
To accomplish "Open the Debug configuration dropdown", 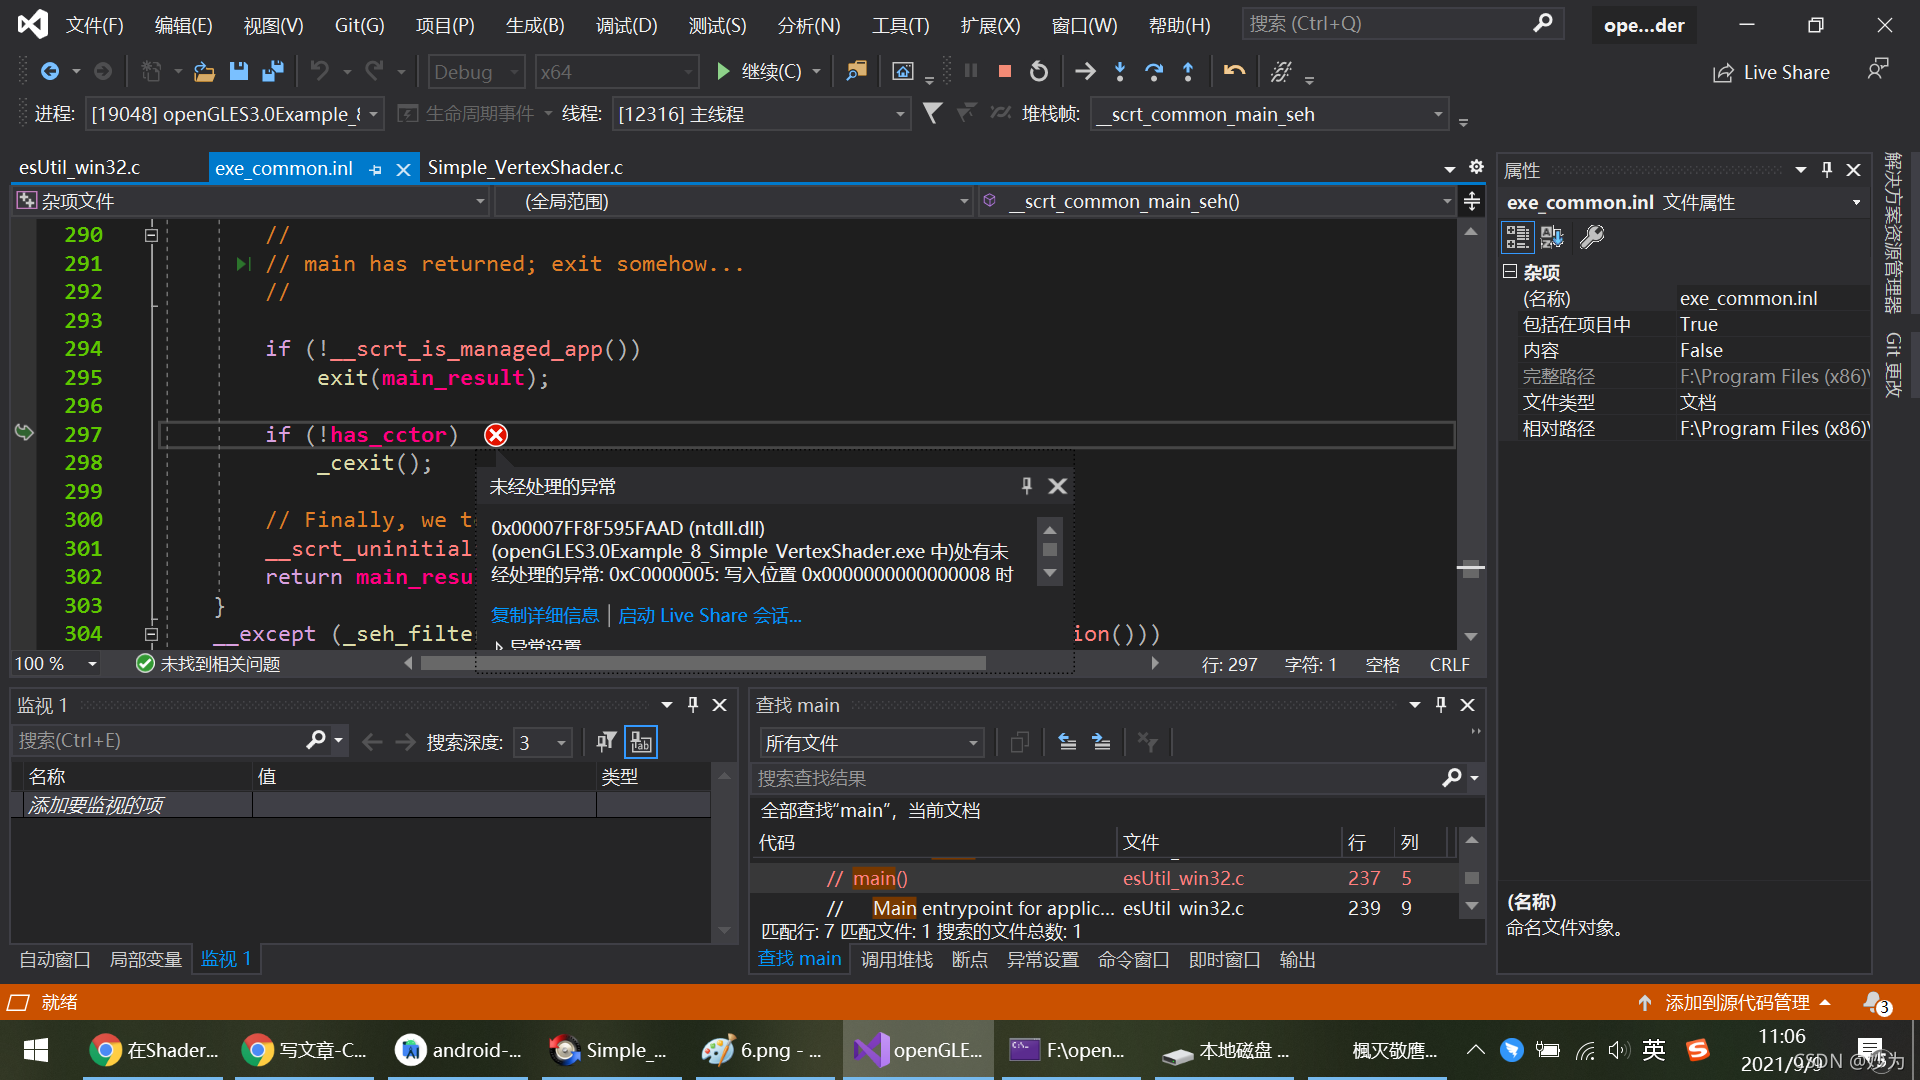I will click(x=476, y=72).
